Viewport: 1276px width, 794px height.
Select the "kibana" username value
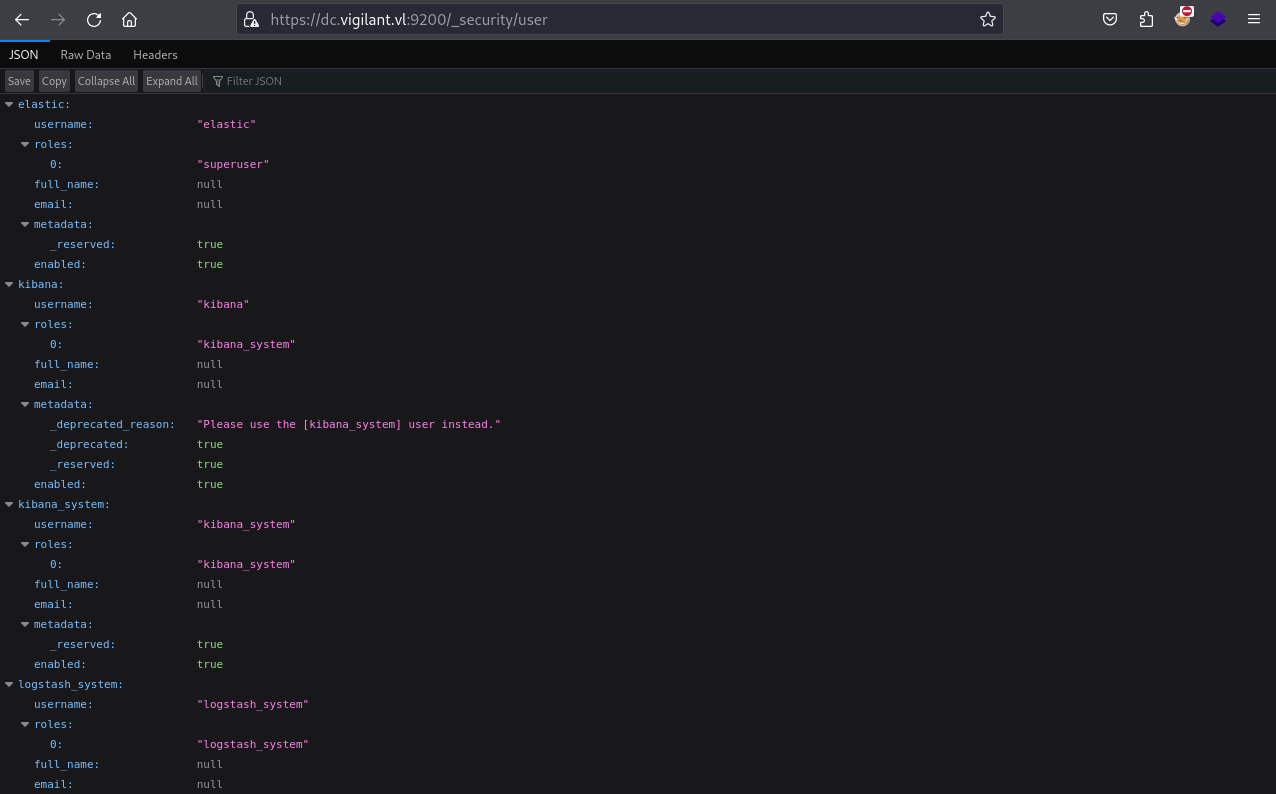[223, 304]
